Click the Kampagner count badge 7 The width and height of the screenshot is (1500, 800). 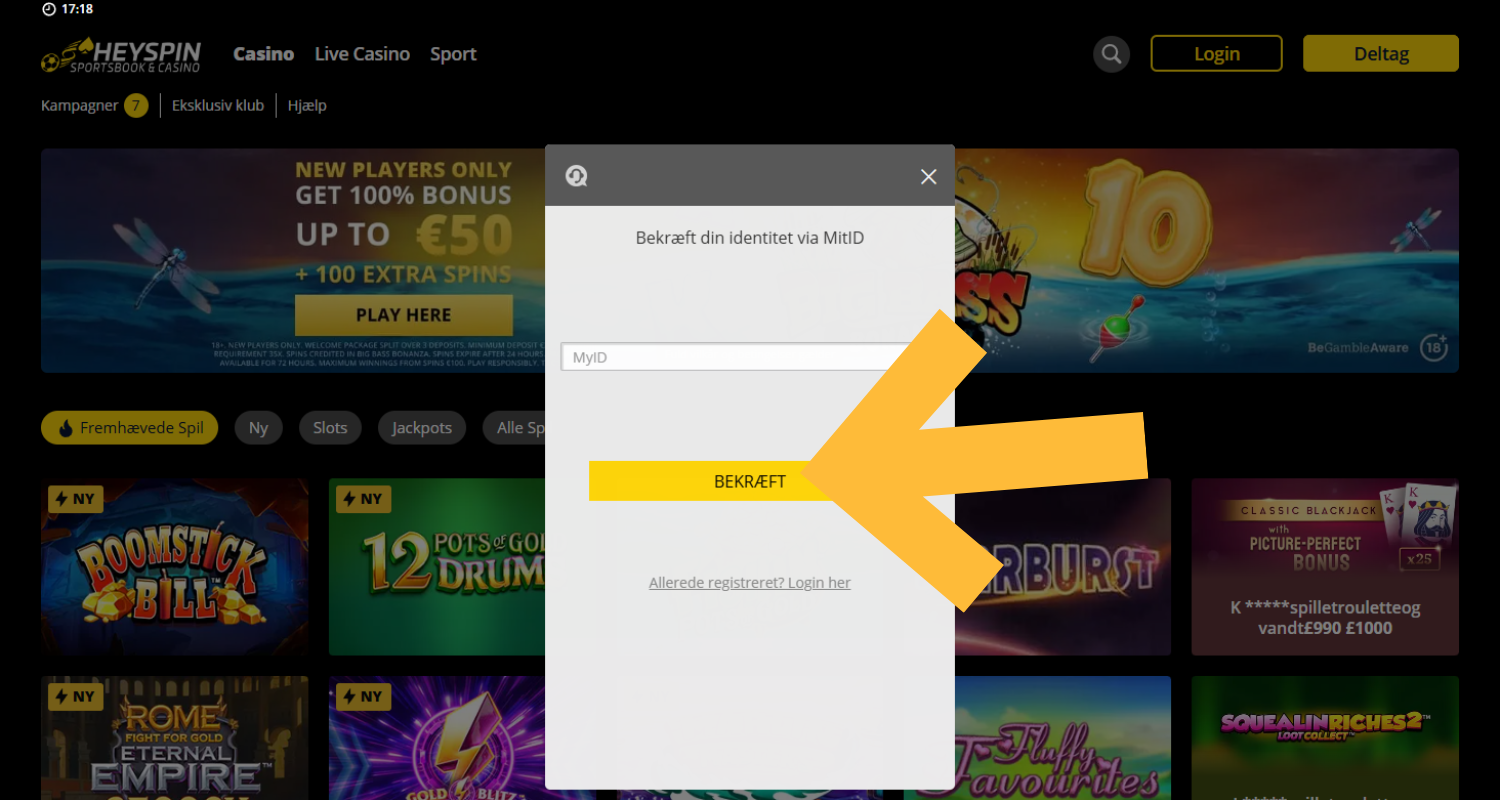(x=136, y=105)
